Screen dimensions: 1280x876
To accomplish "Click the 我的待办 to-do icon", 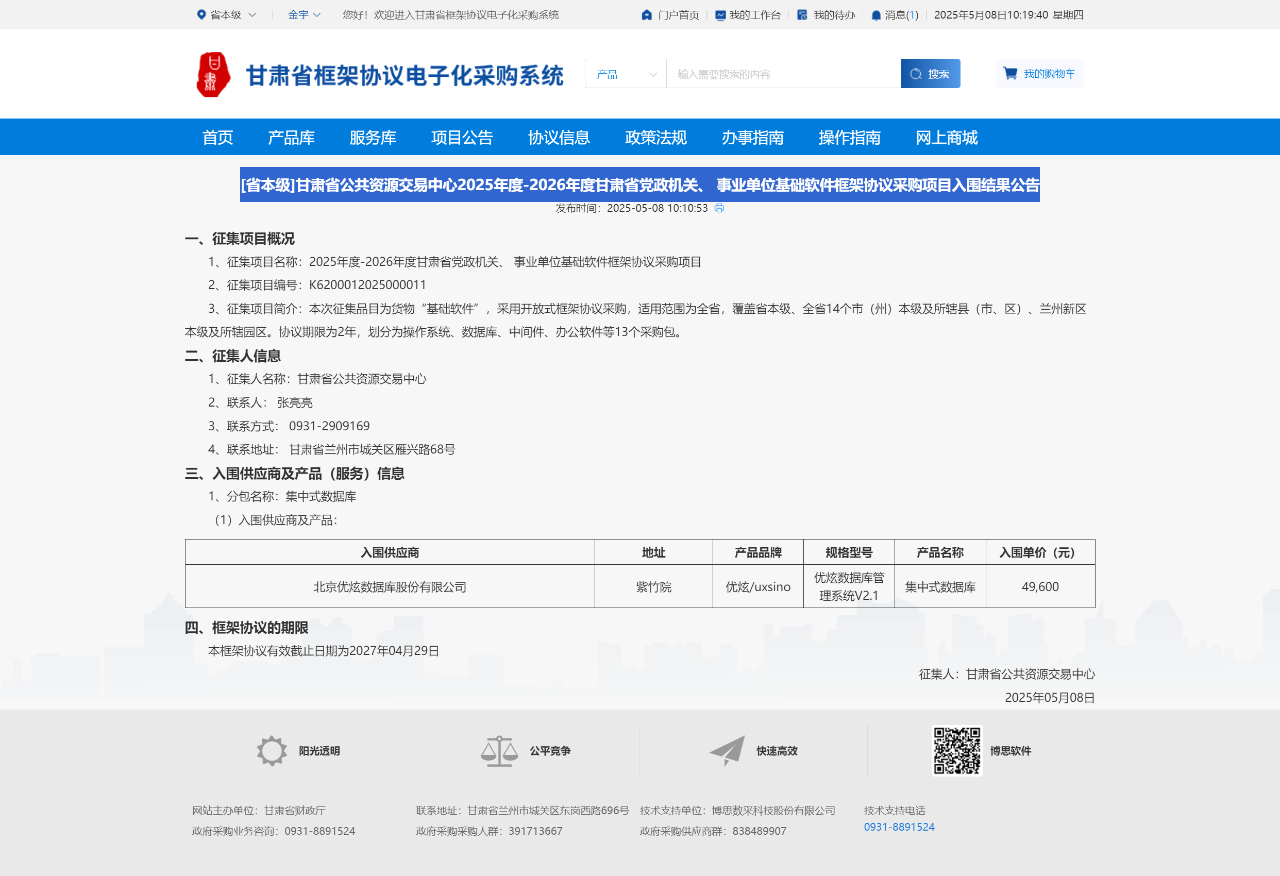I will pyautogui.click(x=802, y=15).
